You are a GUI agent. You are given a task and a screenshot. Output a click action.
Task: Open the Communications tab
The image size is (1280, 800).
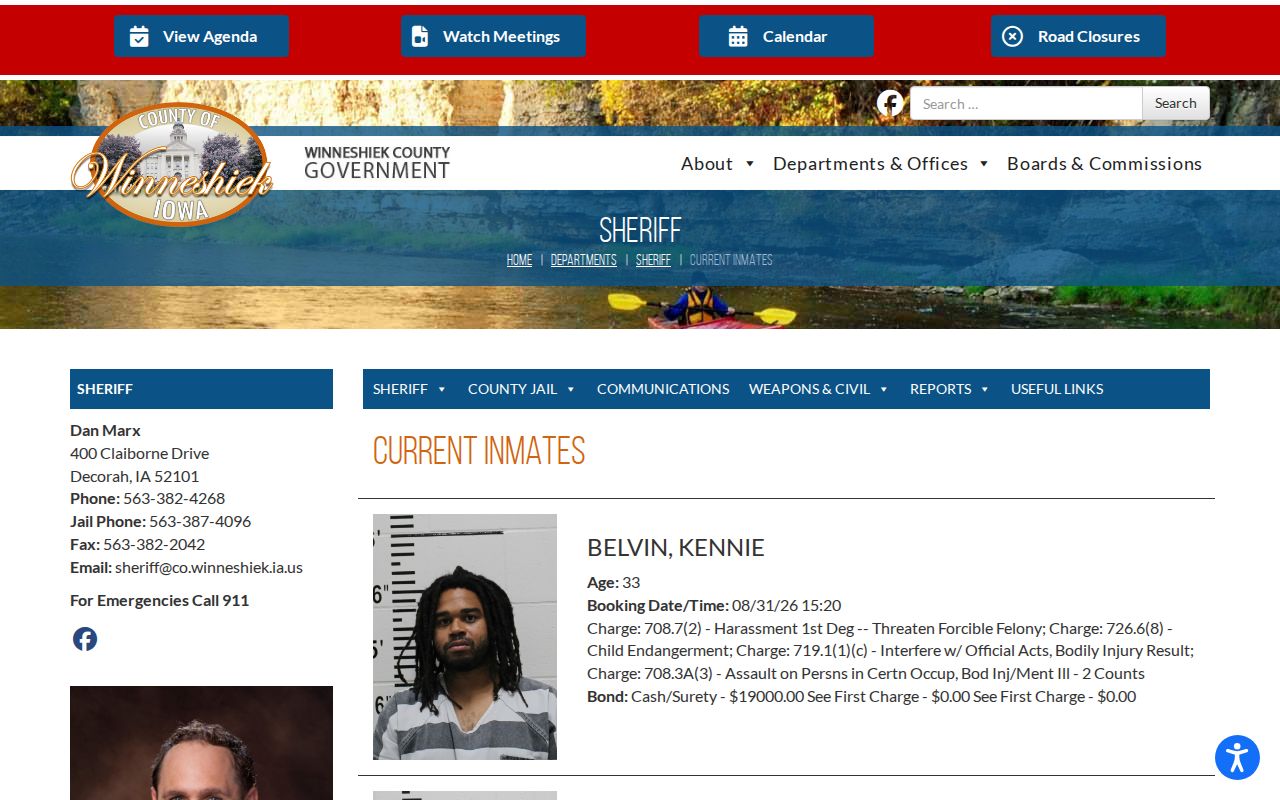(x=663, y=389)
